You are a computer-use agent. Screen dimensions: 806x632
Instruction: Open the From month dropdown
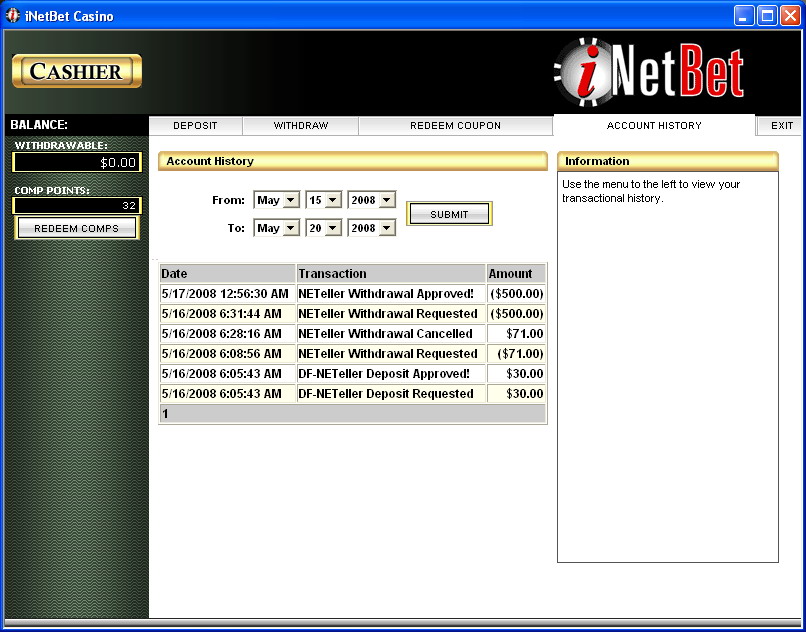pyautogui.click(x=277, y=200)
